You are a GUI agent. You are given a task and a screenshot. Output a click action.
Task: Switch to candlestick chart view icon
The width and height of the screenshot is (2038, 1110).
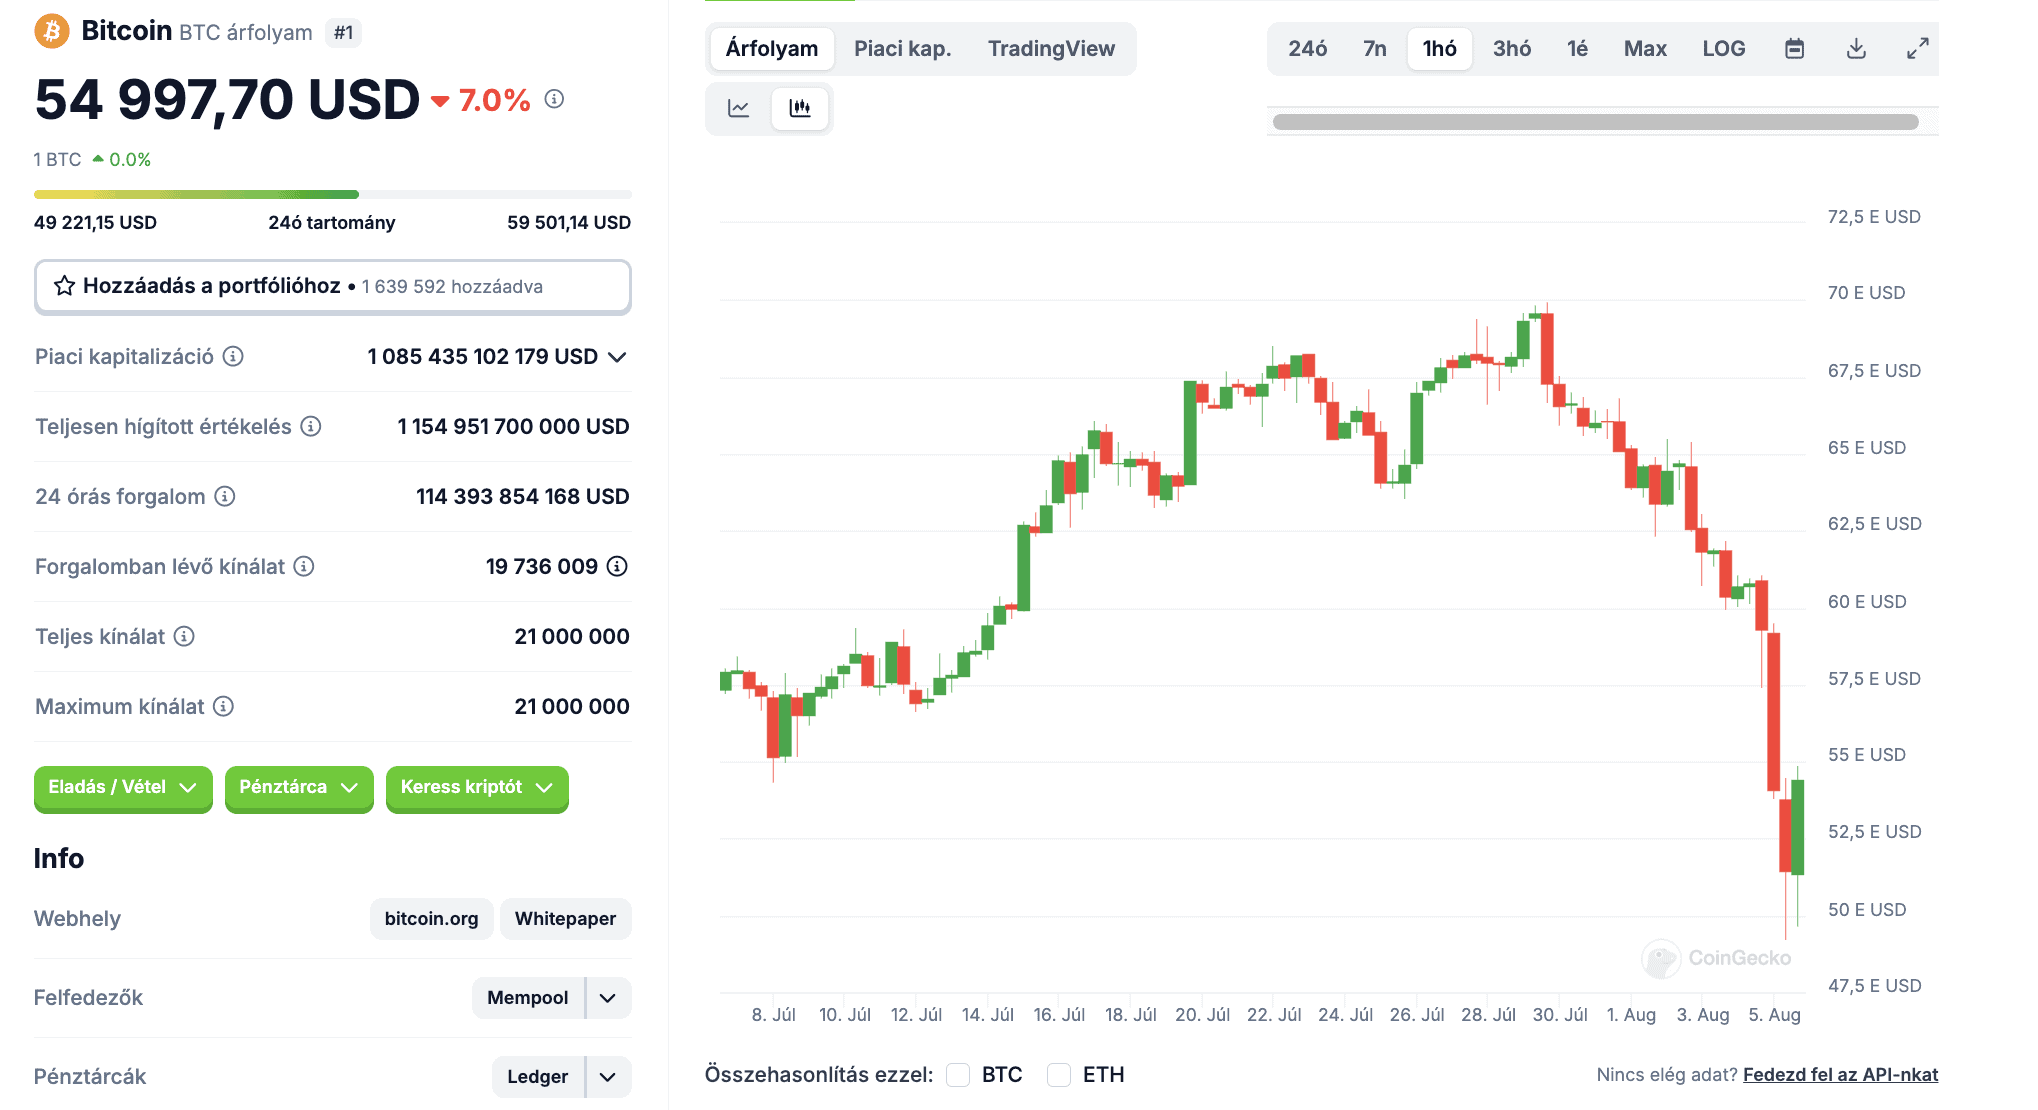coord(800,108)
